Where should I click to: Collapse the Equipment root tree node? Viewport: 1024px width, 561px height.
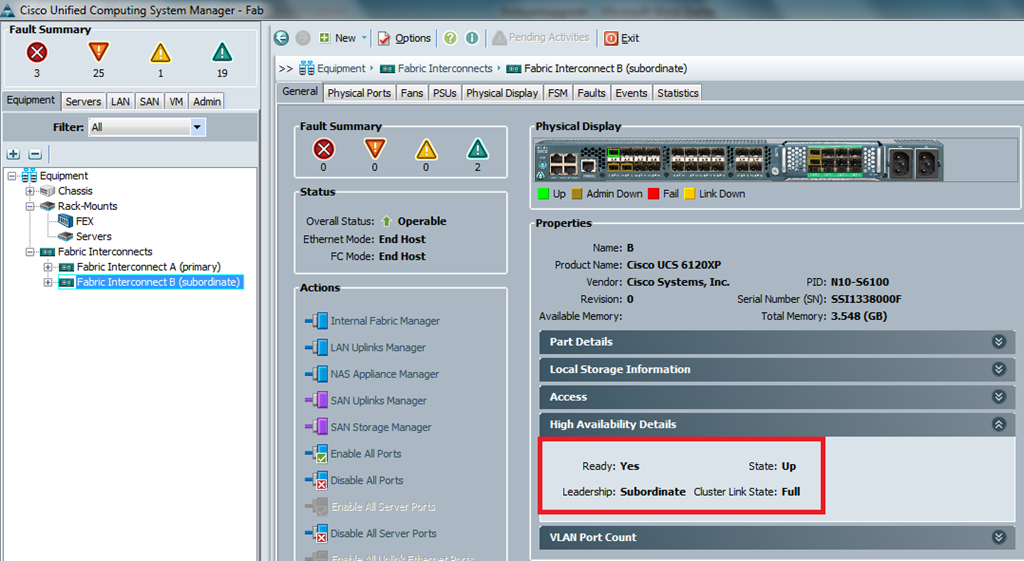pyautogui.click(x=12, y=176)
